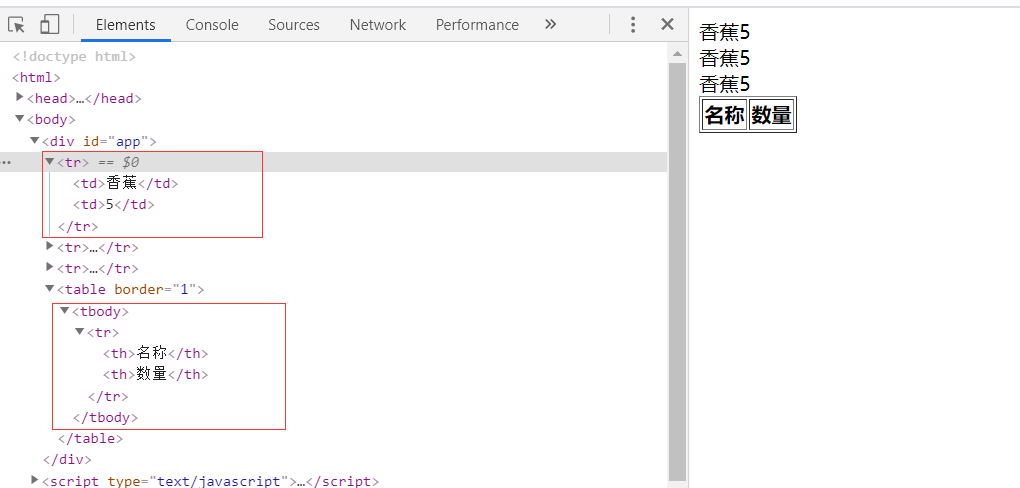Expand the third collapsed tr node
Image resolution: width=1020 pixels, height=488 pixels.
50,267
